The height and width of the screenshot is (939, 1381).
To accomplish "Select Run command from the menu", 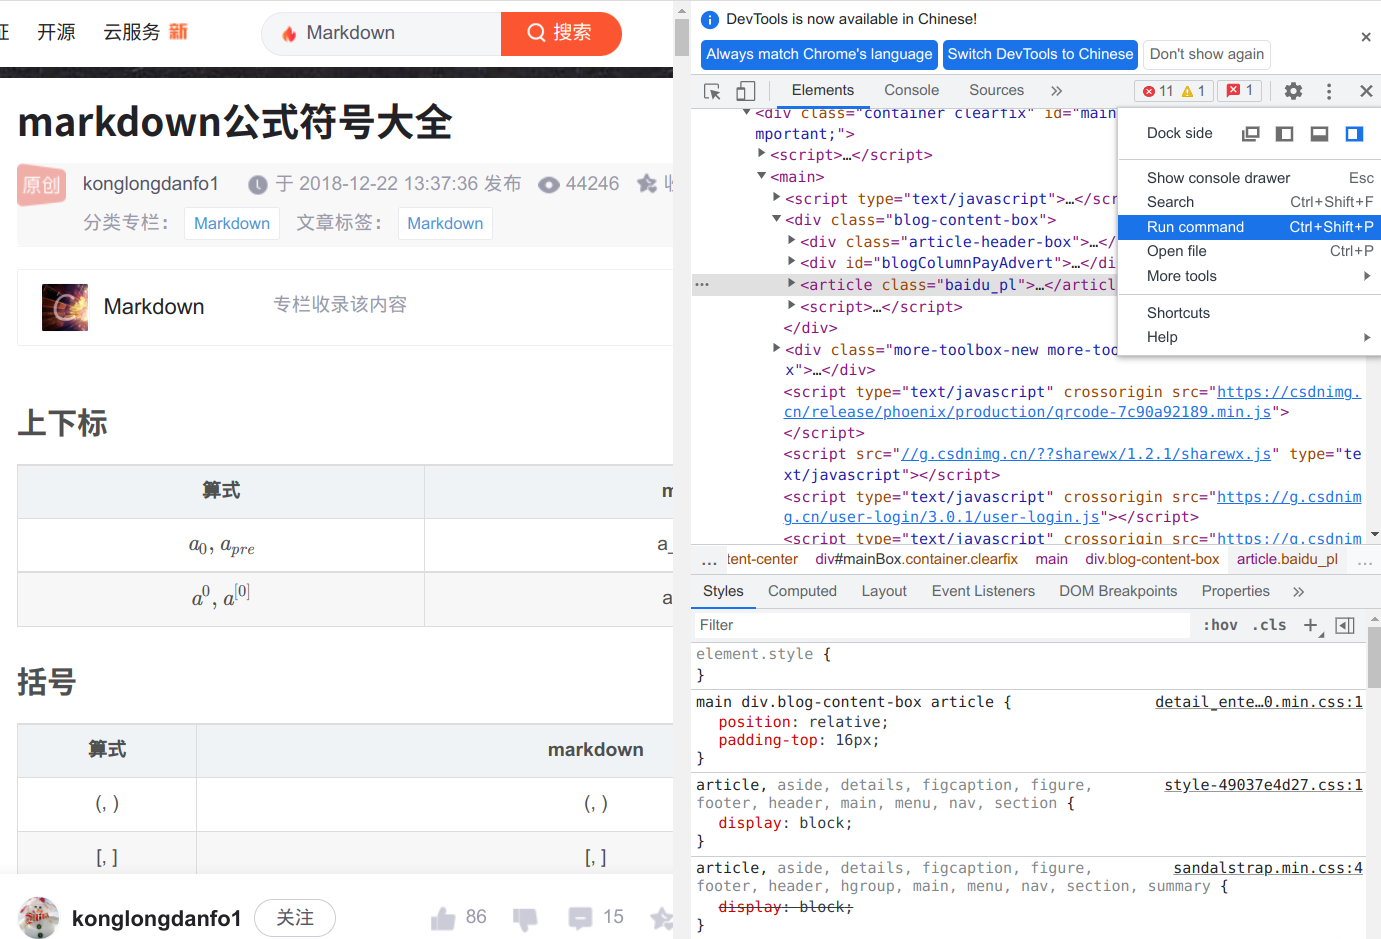I will (1249, 227).
